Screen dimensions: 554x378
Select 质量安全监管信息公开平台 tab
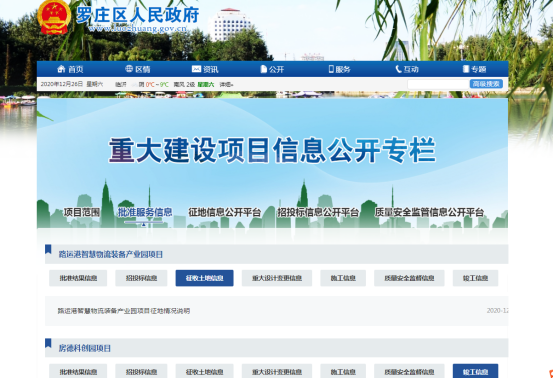click(x=429, y=212)
